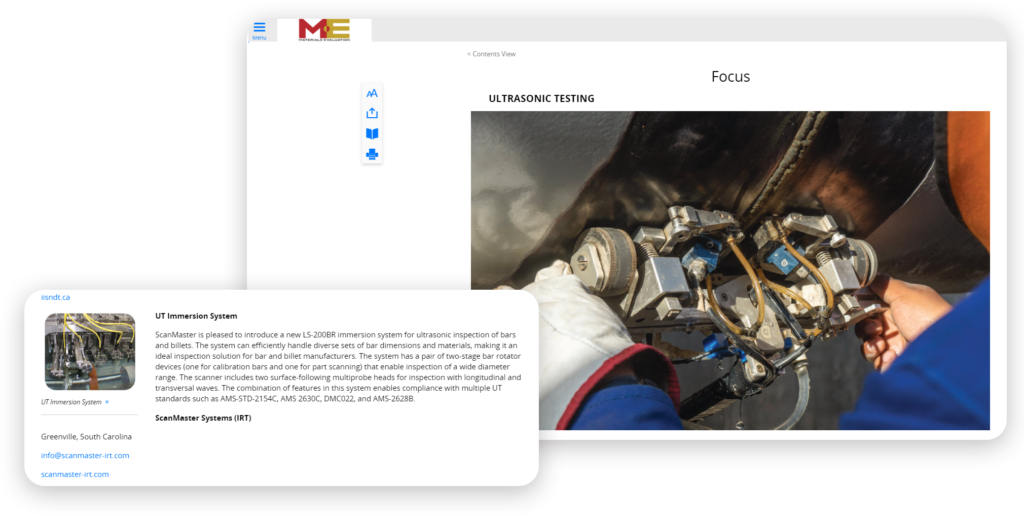Click the ULTRASONIC TESTING heading
The height and width of the screenshot is (516, 1024).
click(x=541, y=99)
